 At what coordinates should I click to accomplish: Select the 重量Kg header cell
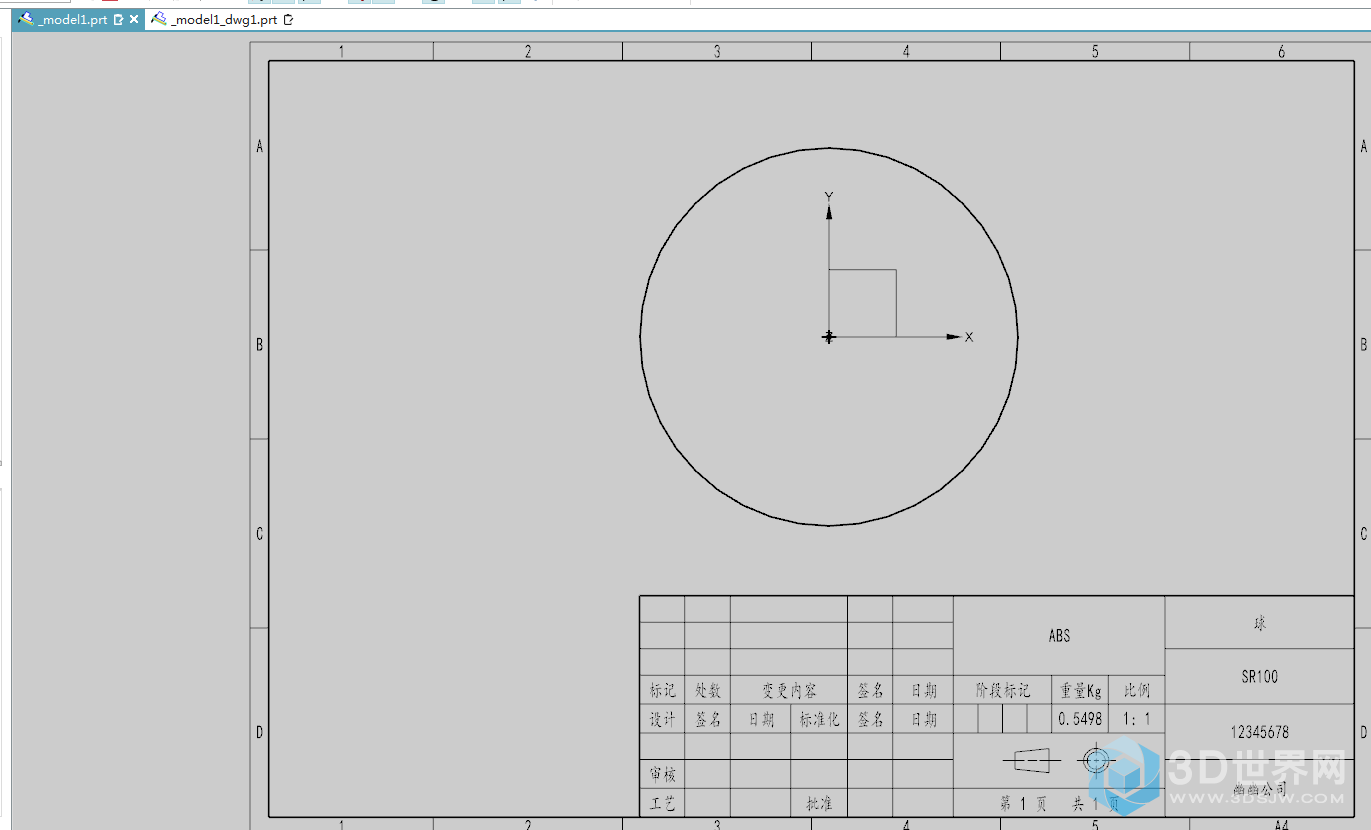click(1081, 690)
